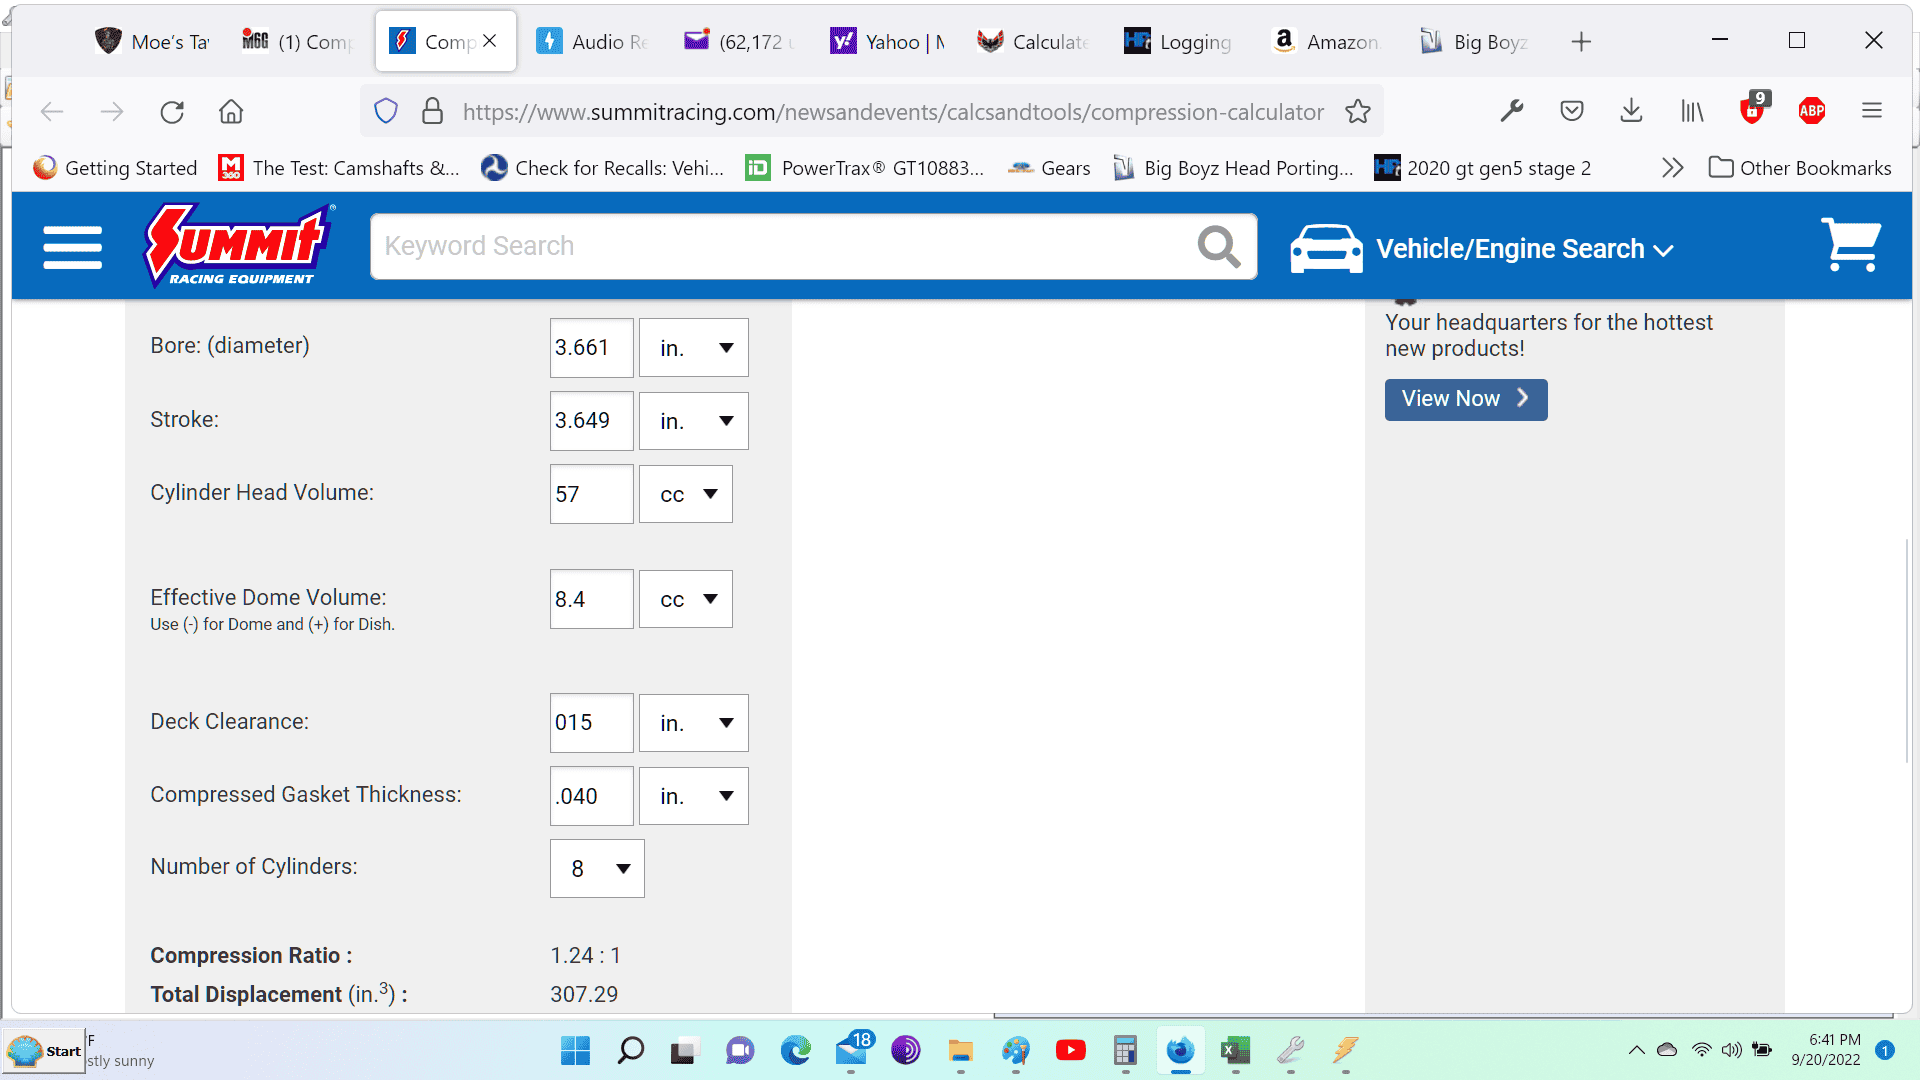The image size is (1920, 1080).
Task: Click the Effective Dome Volume input field
Action: pos(591,599)
